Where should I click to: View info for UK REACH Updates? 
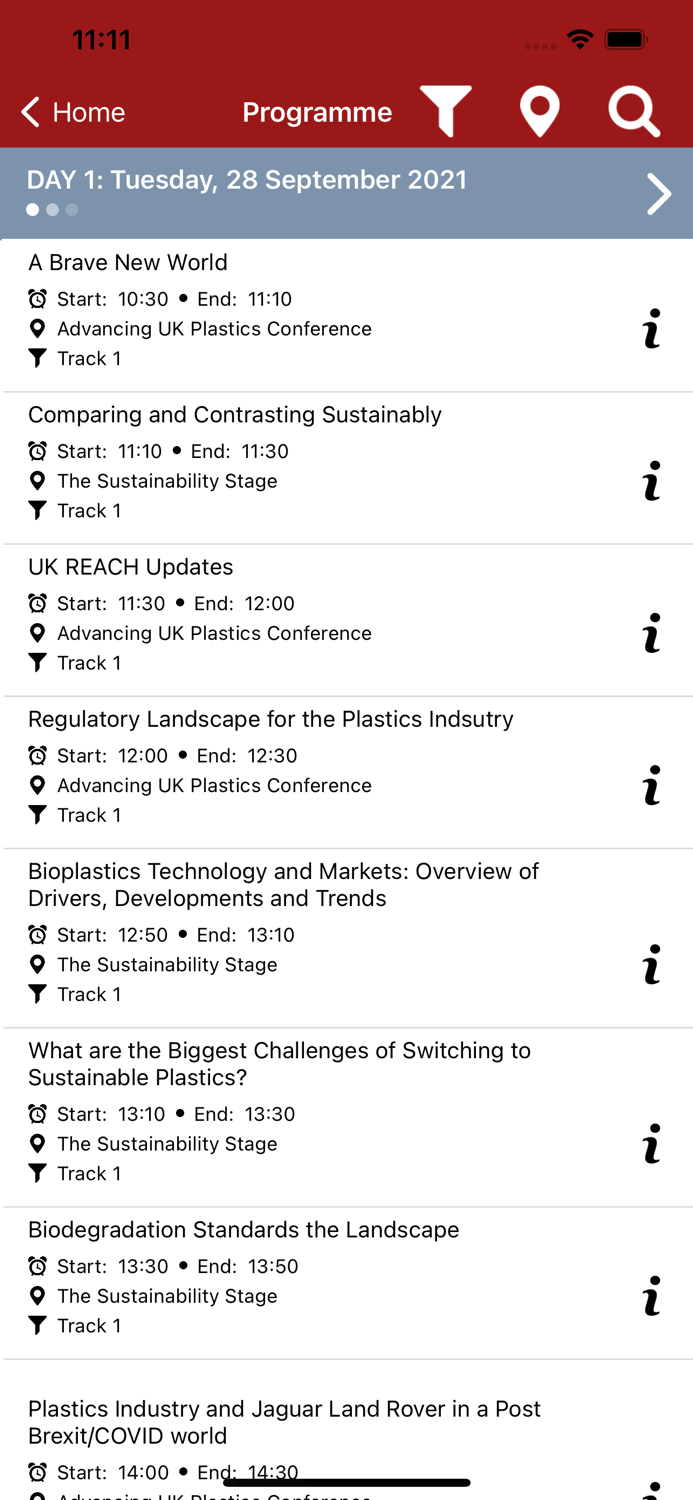point(652,633)
